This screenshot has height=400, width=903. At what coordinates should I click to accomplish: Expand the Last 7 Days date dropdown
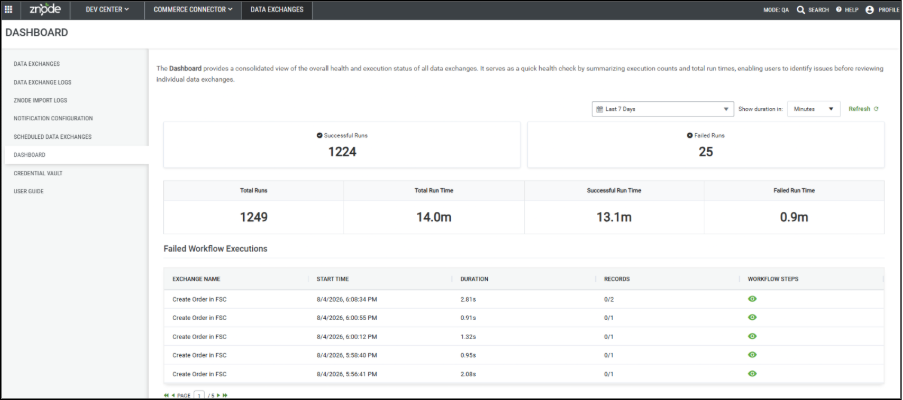click(x=663, y=109)
